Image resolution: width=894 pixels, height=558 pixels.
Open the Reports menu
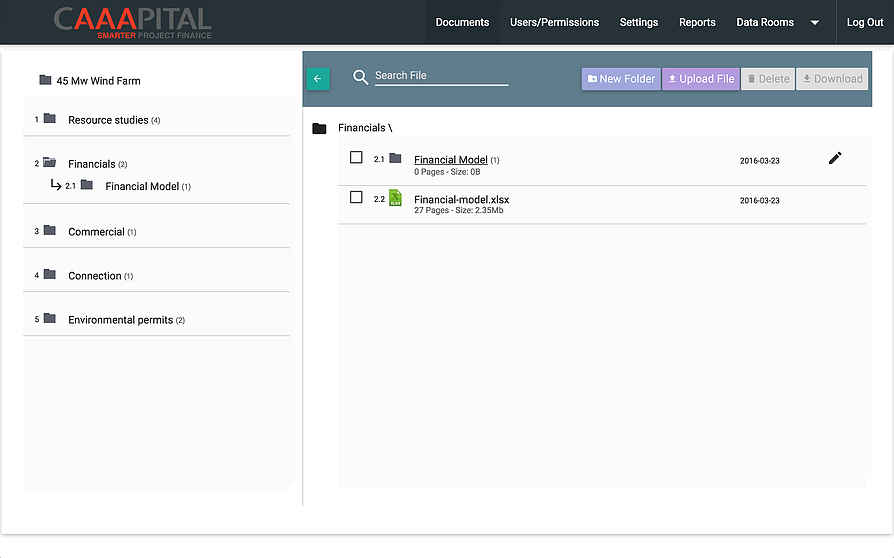click(697, 22)
